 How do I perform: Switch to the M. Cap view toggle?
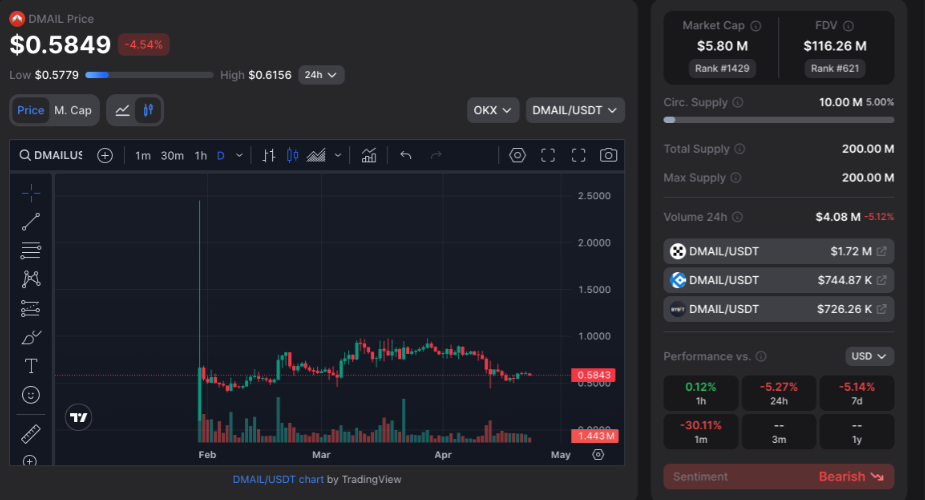coord(73,110)
